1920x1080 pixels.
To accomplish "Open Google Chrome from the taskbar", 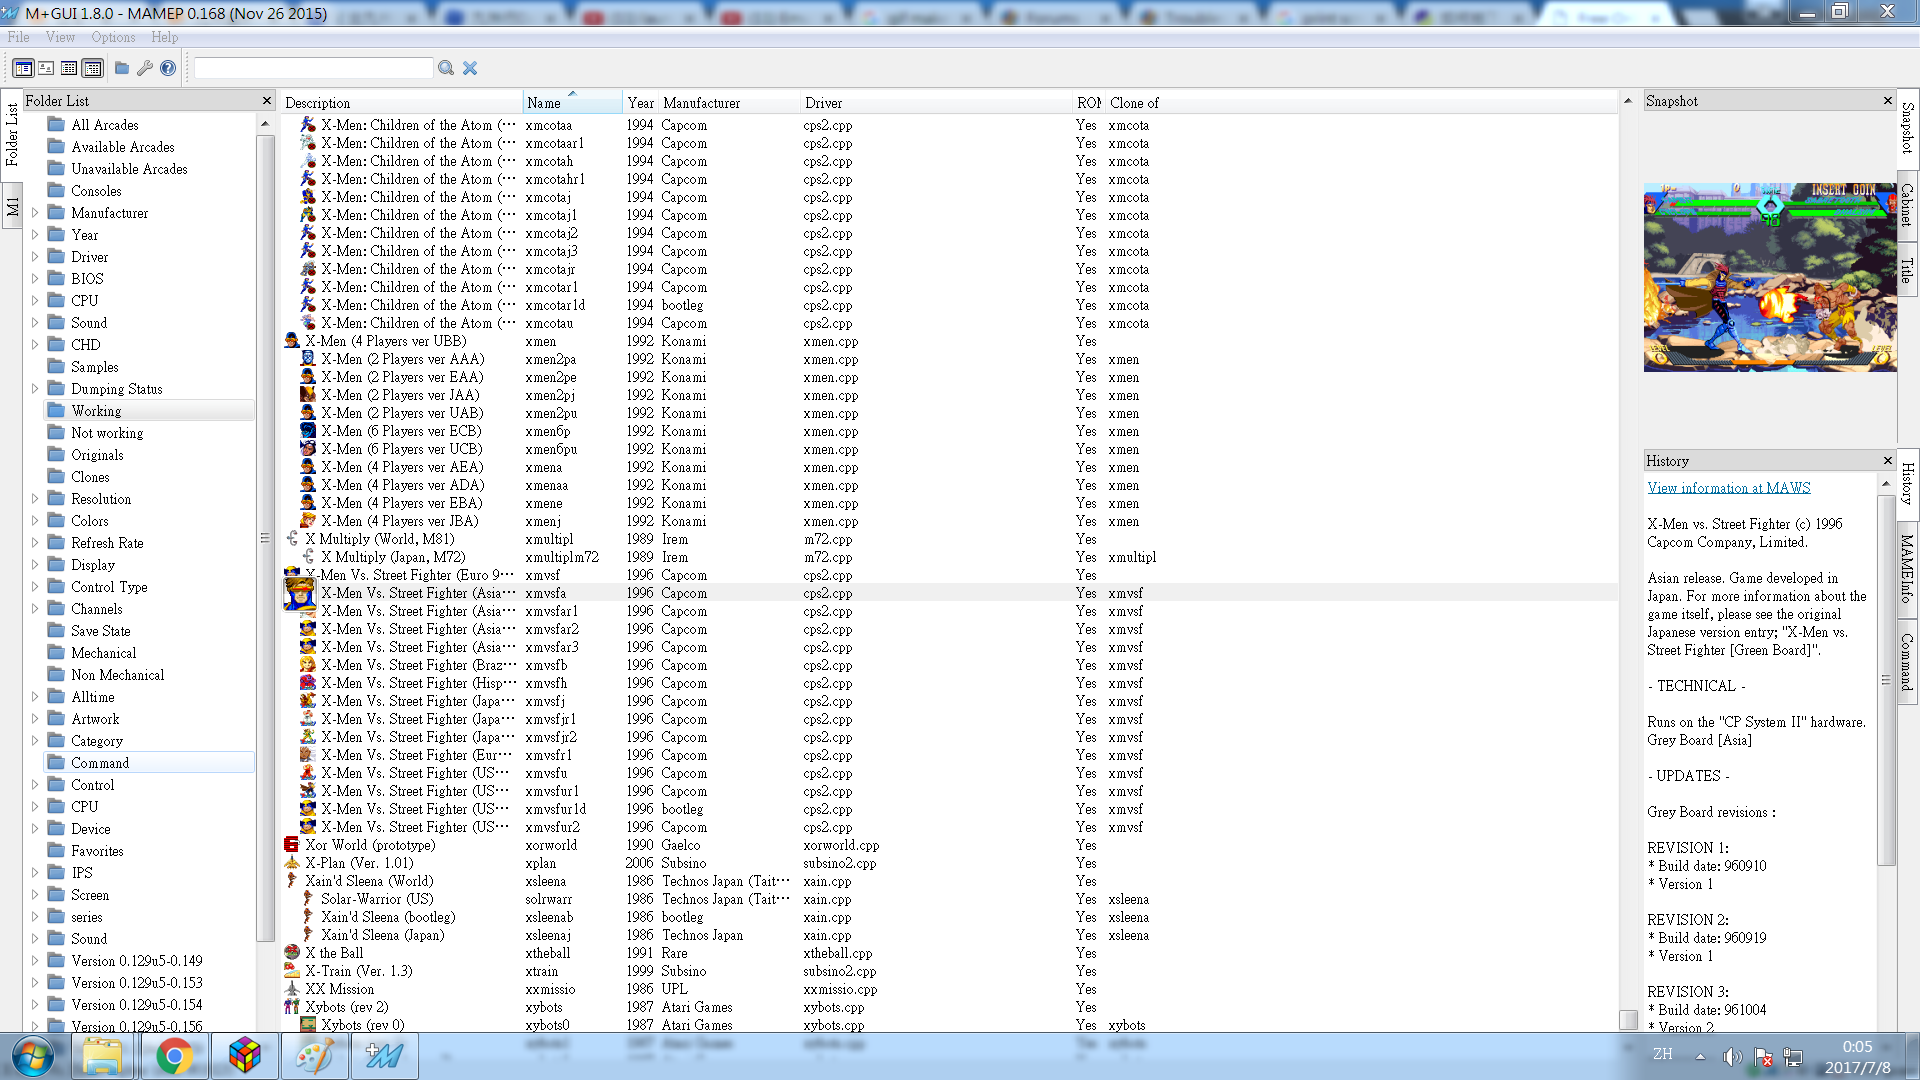I will [174, 1056].
